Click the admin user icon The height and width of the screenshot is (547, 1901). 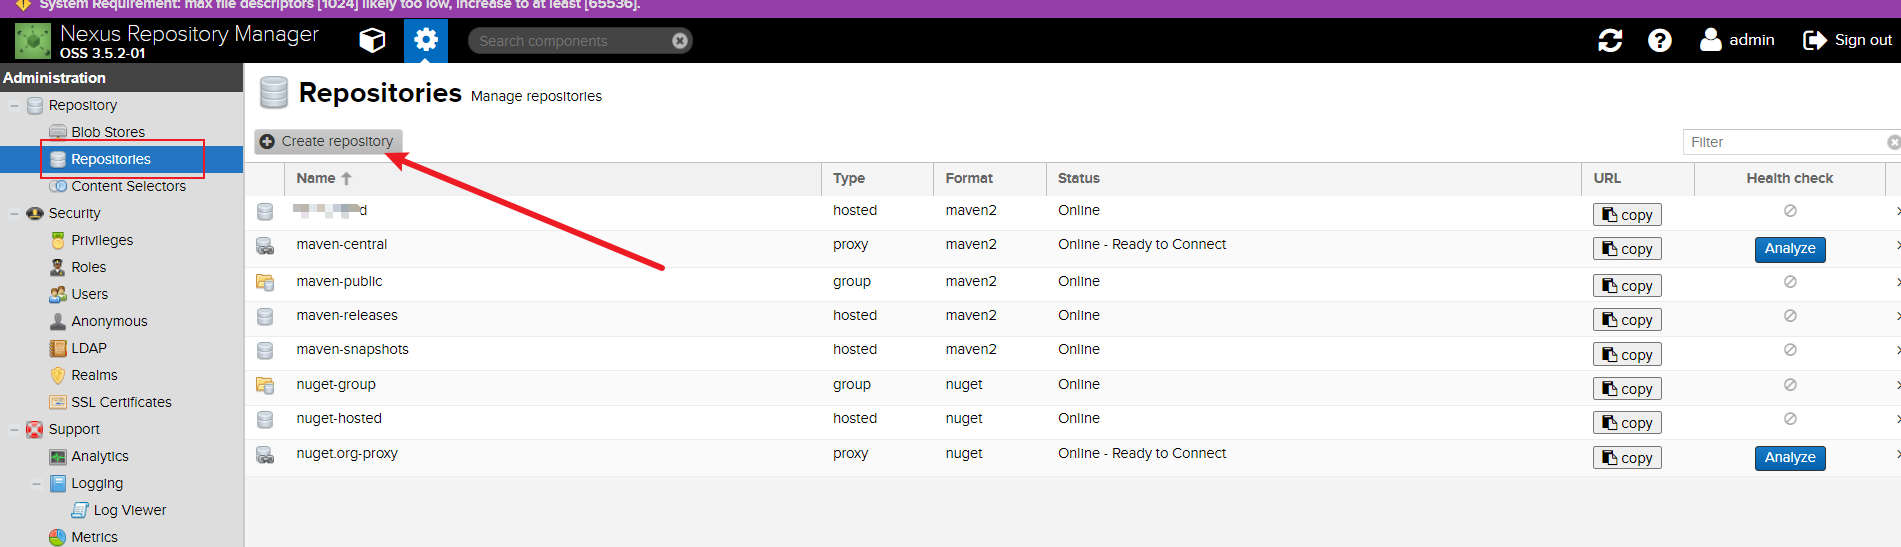point(1710,40)
